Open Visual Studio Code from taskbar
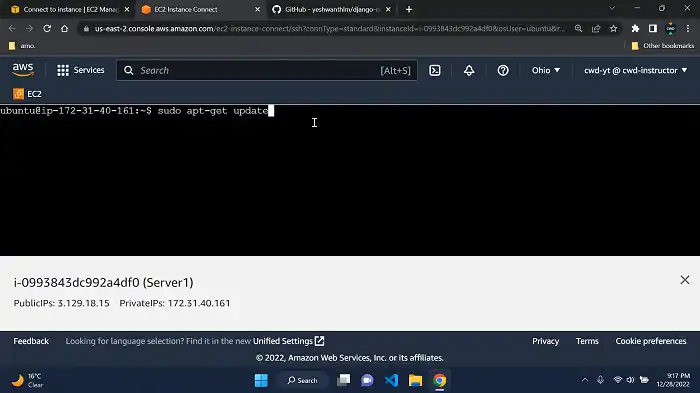Viewport: 700px width, 393px height. coord(392,380)
